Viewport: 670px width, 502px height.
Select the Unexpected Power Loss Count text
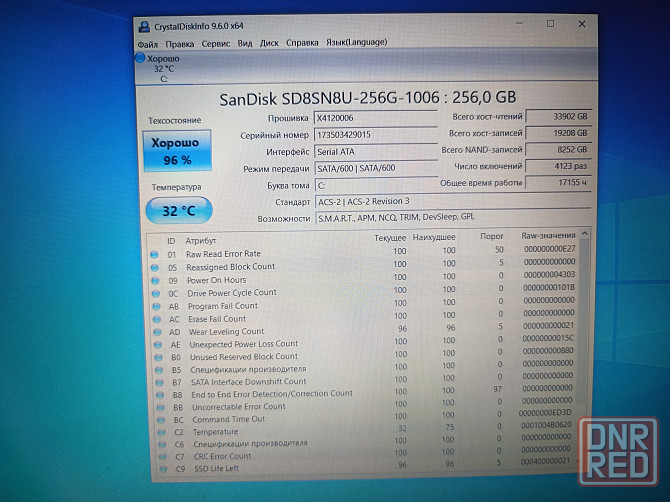(x=244, y=344)
